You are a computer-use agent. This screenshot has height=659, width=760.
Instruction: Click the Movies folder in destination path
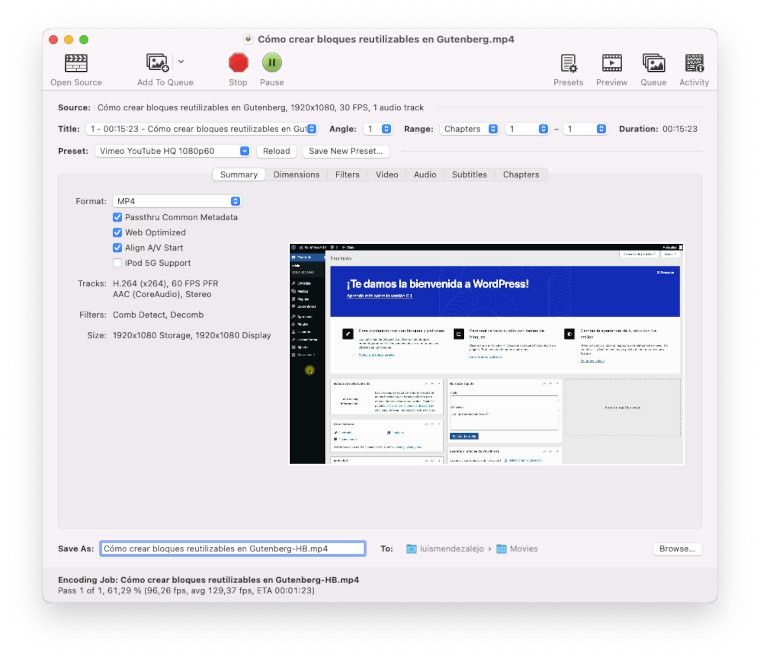coord(517,549)
